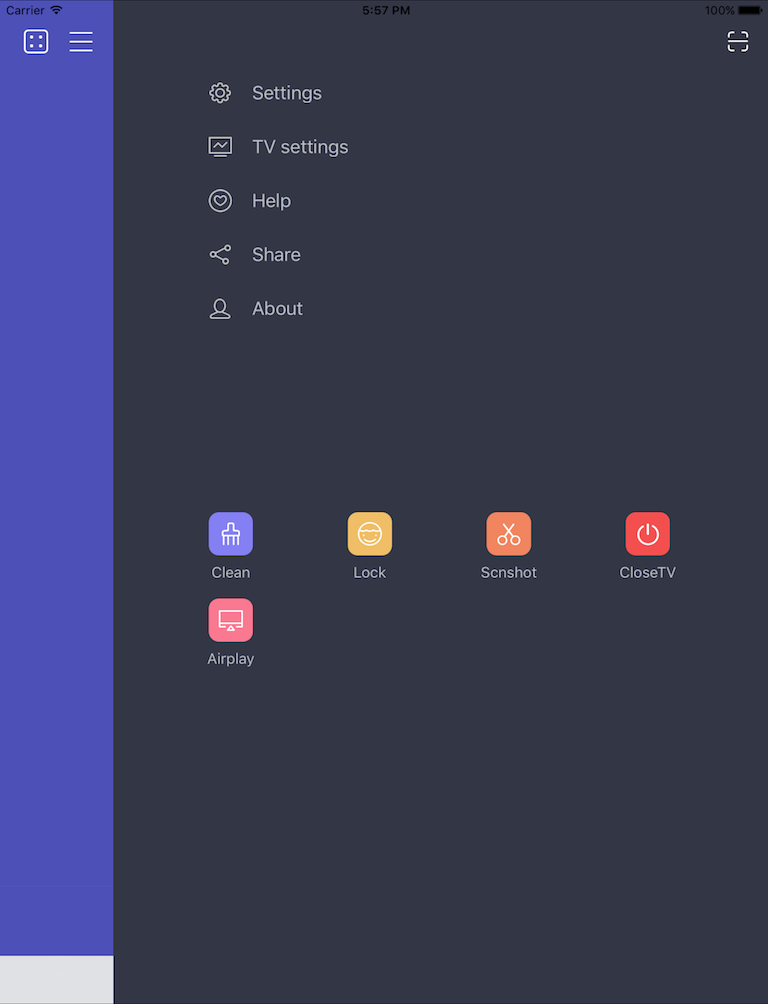This screenshot has width=768, height=1004.
Task: Click the Lock label
Action: pyautogui.click(x=370, y=572)
